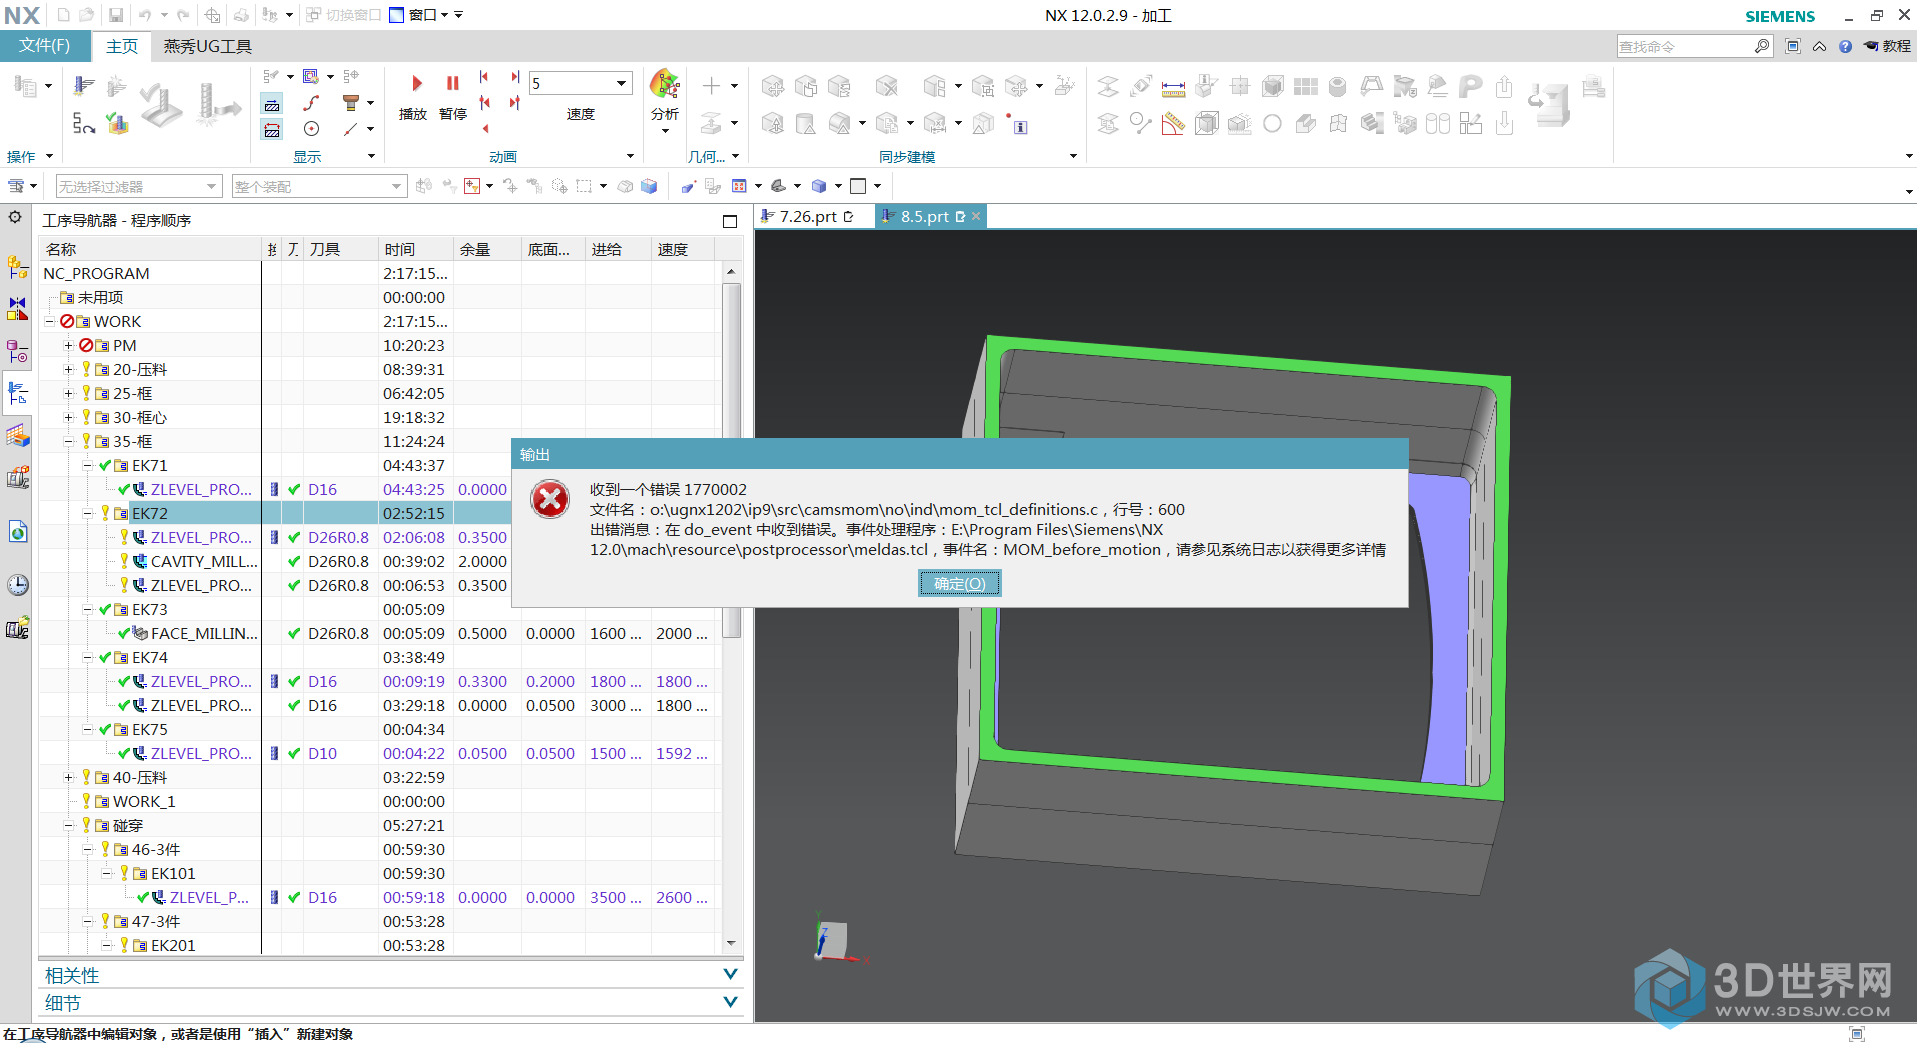Click the single step forward icon
Image resolution: width=1917 pixels, height=1043 pixels.
click(515, 102)
